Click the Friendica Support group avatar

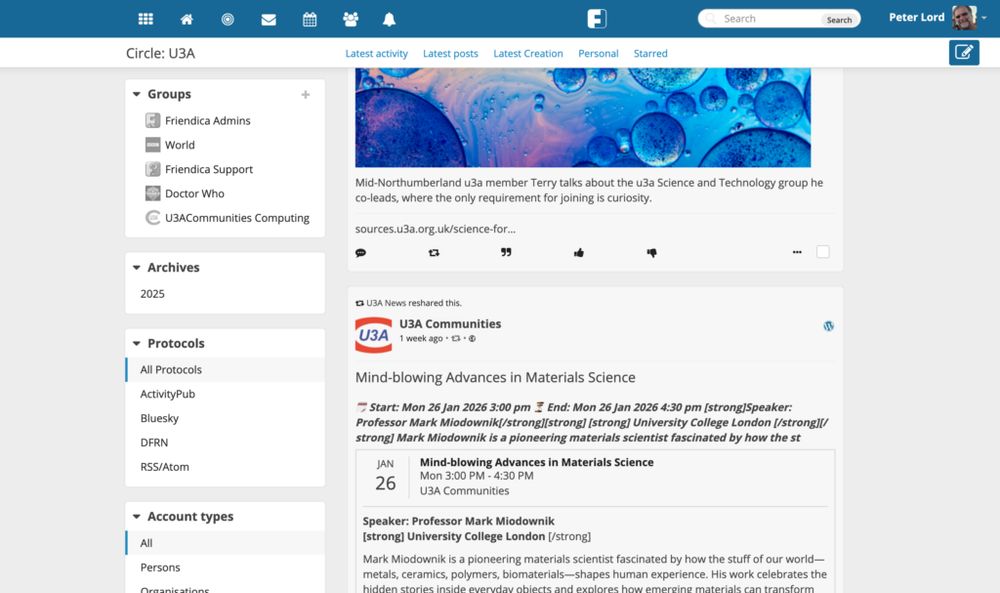(152, 169)
